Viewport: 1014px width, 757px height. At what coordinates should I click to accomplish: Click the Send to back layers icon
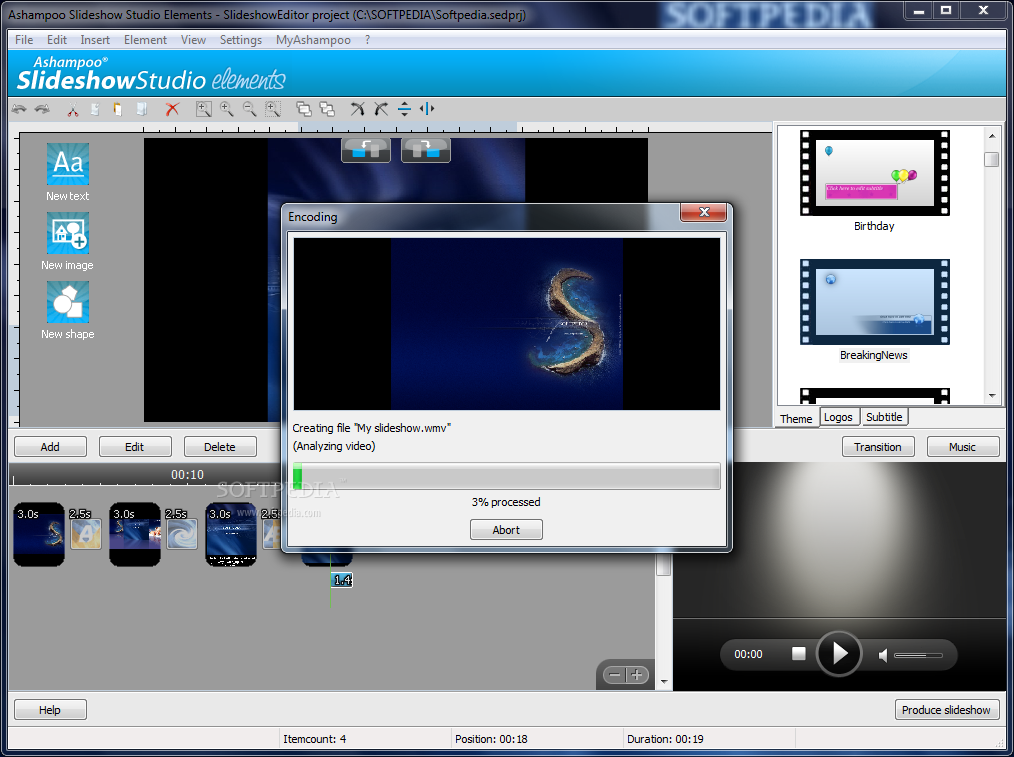(x=327, y=109)
